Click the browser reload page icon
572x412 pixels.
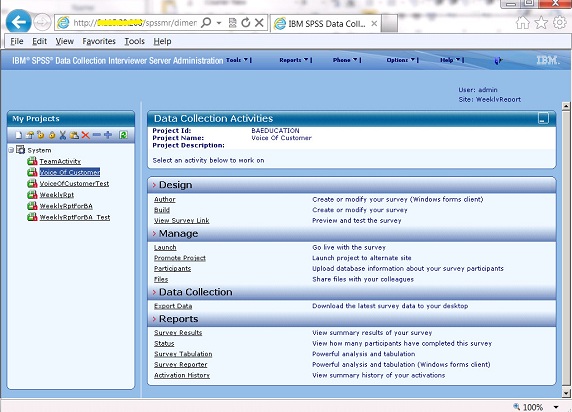[x=246, y=23]
